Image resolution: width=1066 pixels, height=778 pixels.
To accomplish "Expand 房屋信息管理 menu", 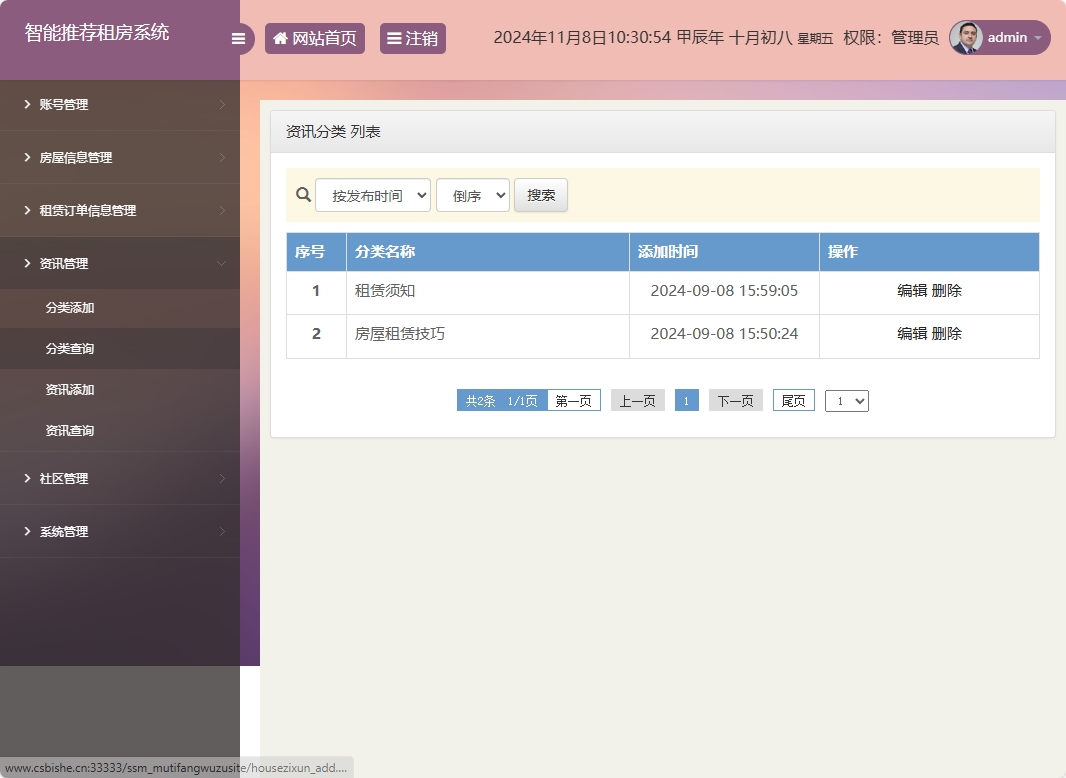I will [120, 158].
